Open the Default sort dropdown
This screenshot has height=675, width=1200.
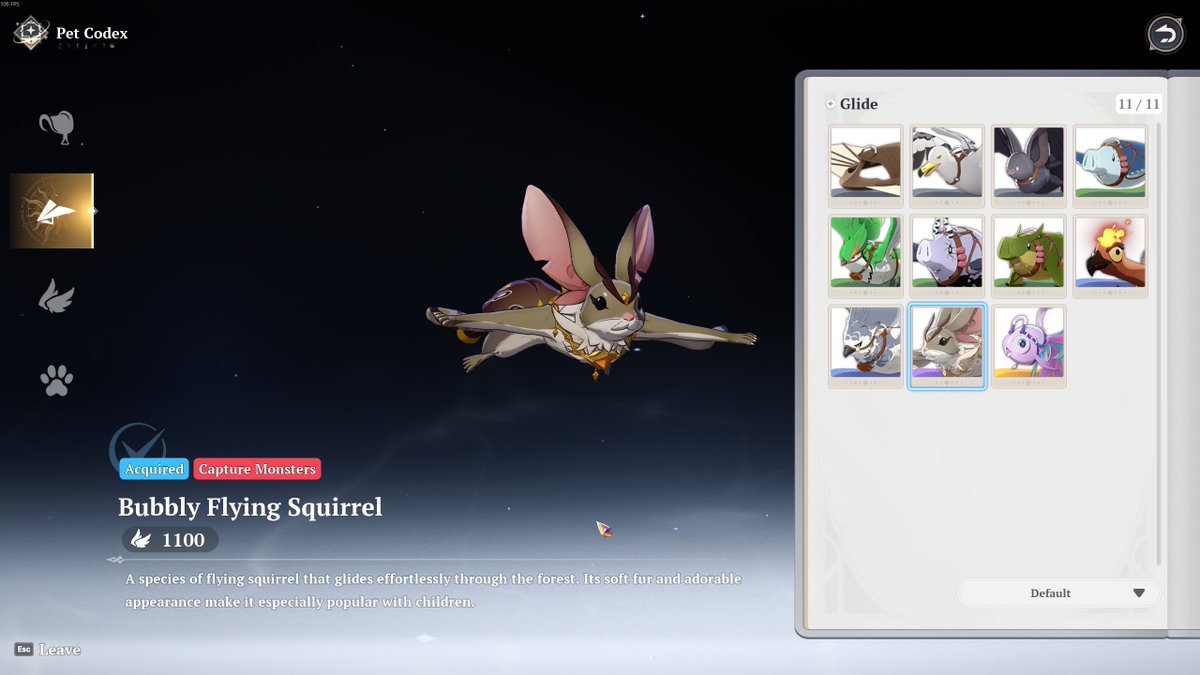click(1059, 593)
